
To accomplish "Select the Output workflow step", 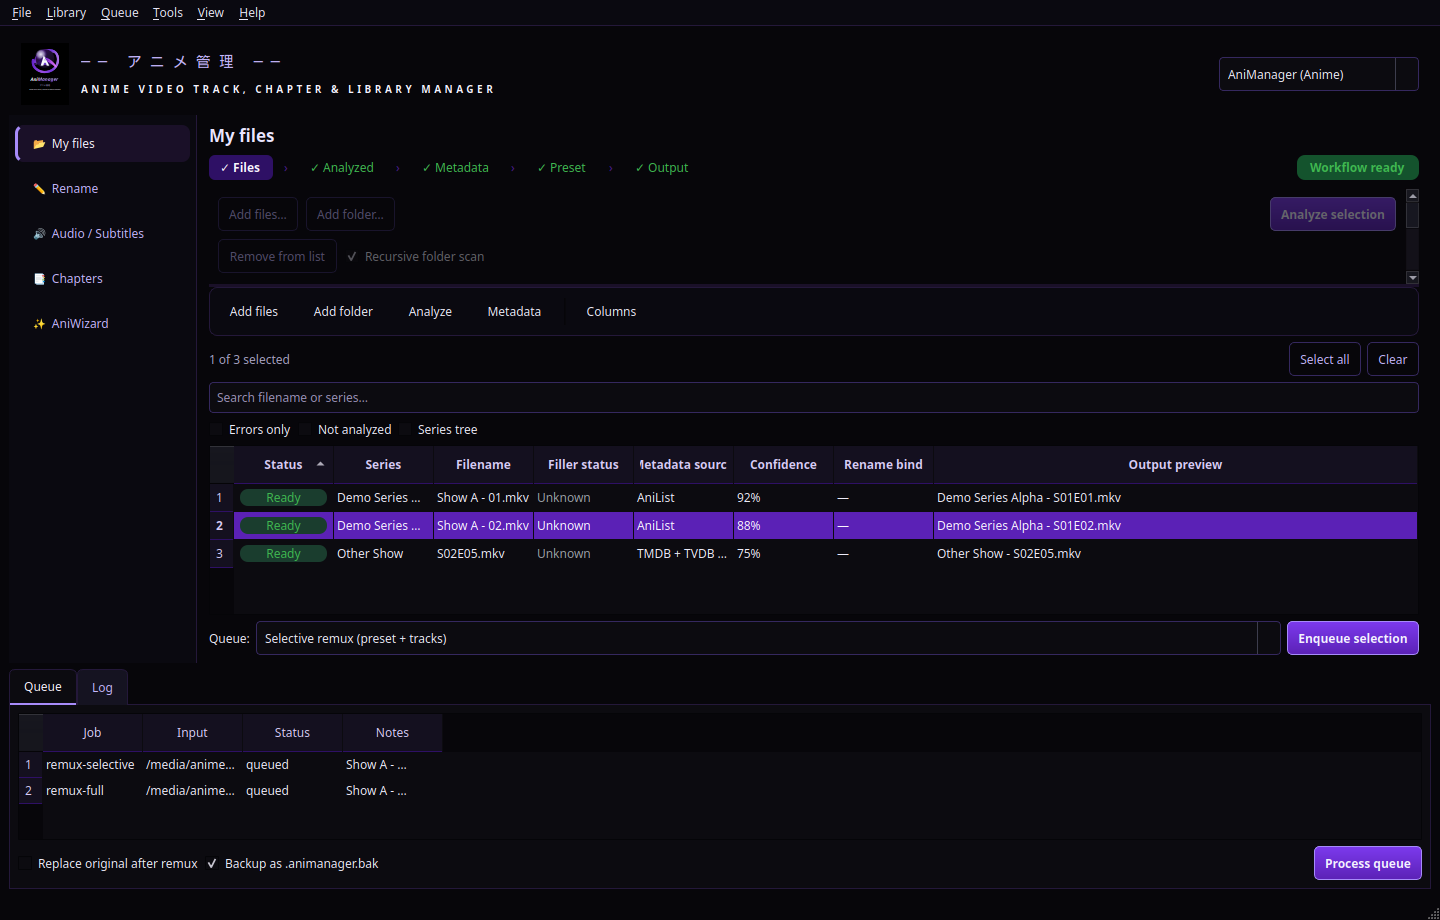I will coord(662,168).
